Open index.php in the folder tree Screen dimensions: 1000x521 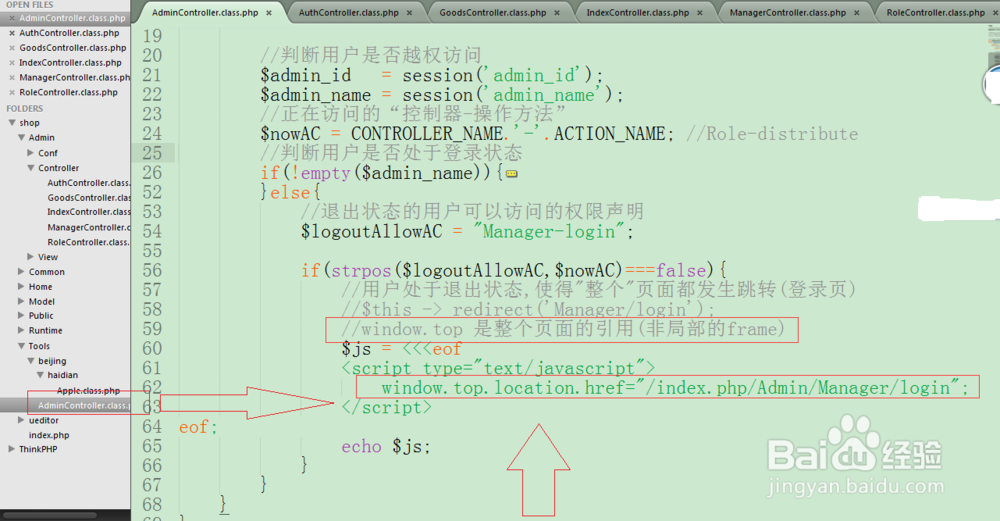[x=49, y=435]
